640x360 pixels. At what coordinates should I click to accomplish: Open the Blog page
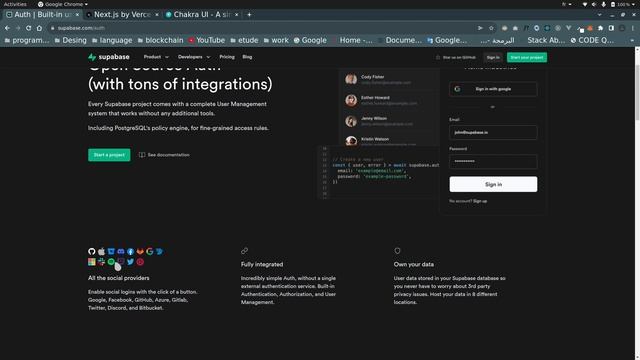point(247,57)
